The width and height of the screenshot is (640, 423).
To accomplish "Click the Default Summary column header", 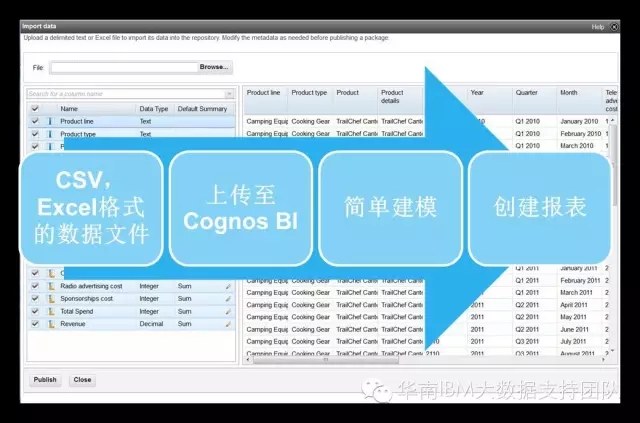I will pyautogui.click(x=202, y=109).
